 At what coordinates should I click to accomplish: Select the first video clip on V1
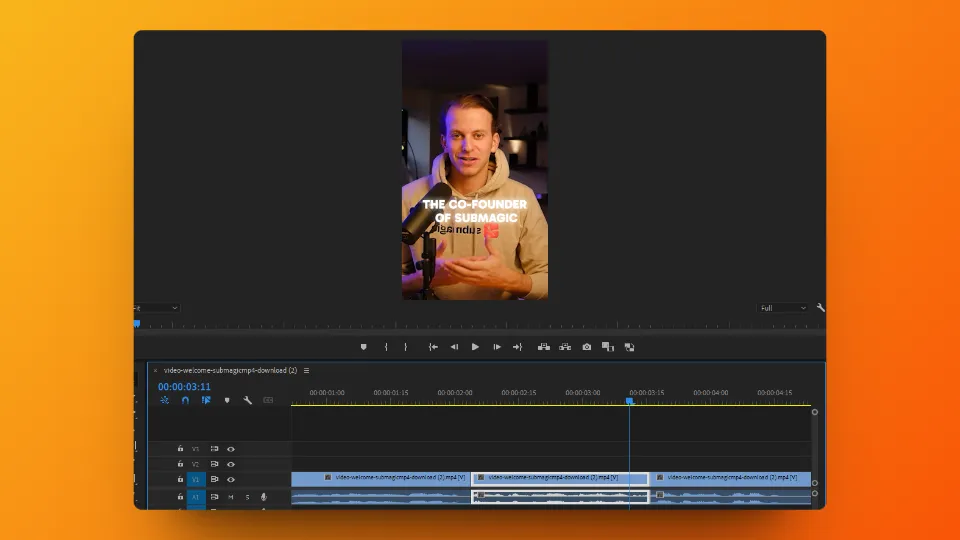pos(381,478)
